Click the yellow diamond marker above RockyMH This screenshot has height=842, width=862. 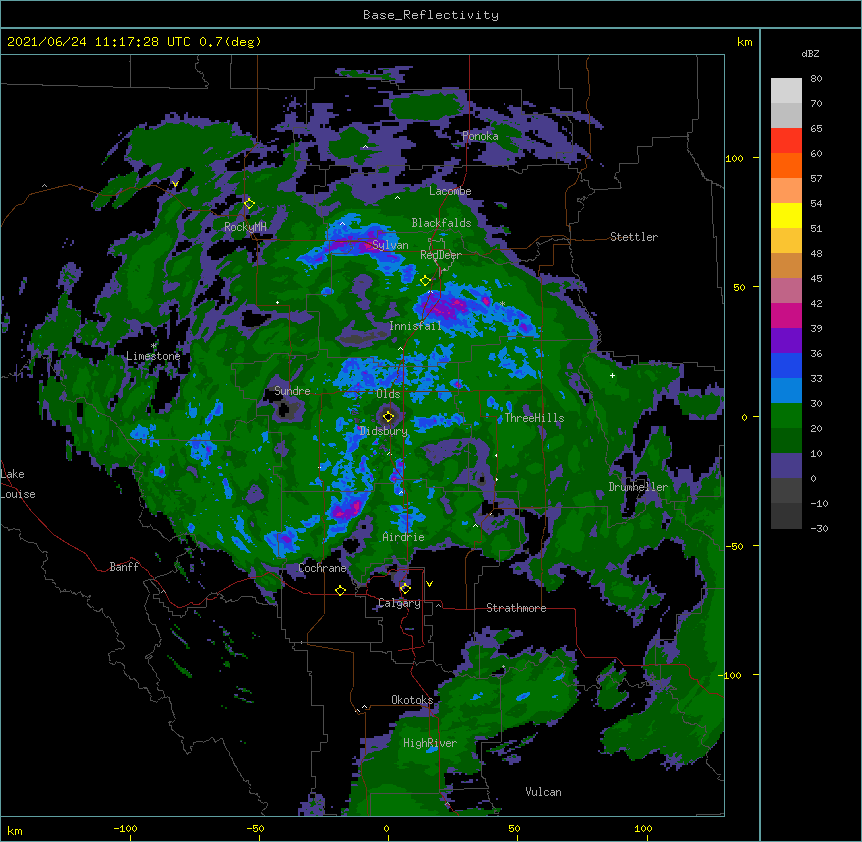(x=249, y=204)
